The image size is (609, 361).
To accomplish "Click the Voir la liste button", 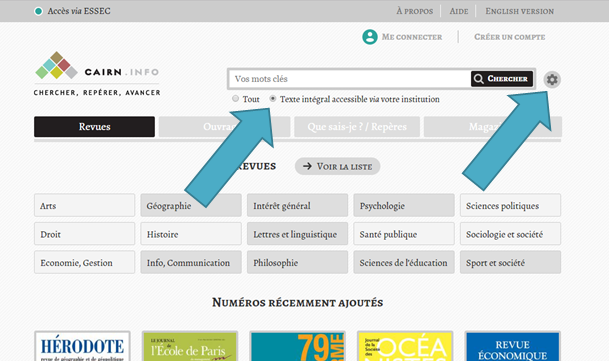I will (x=338, y=166).
